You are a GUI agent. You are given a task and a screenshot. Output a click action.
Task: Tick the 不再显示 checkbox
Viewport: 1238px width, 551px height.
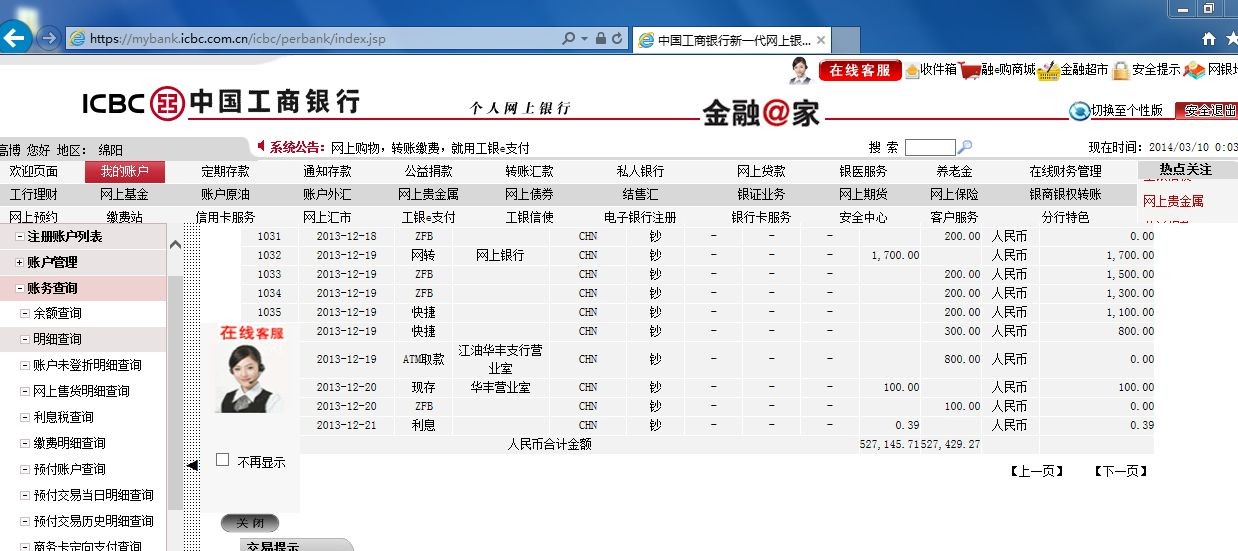coord(223,460)
